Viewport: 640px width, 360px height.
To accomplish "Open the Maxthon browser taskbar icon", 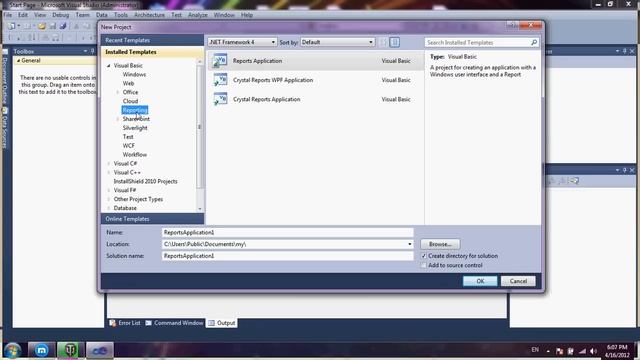I will [x=41, y=350].
